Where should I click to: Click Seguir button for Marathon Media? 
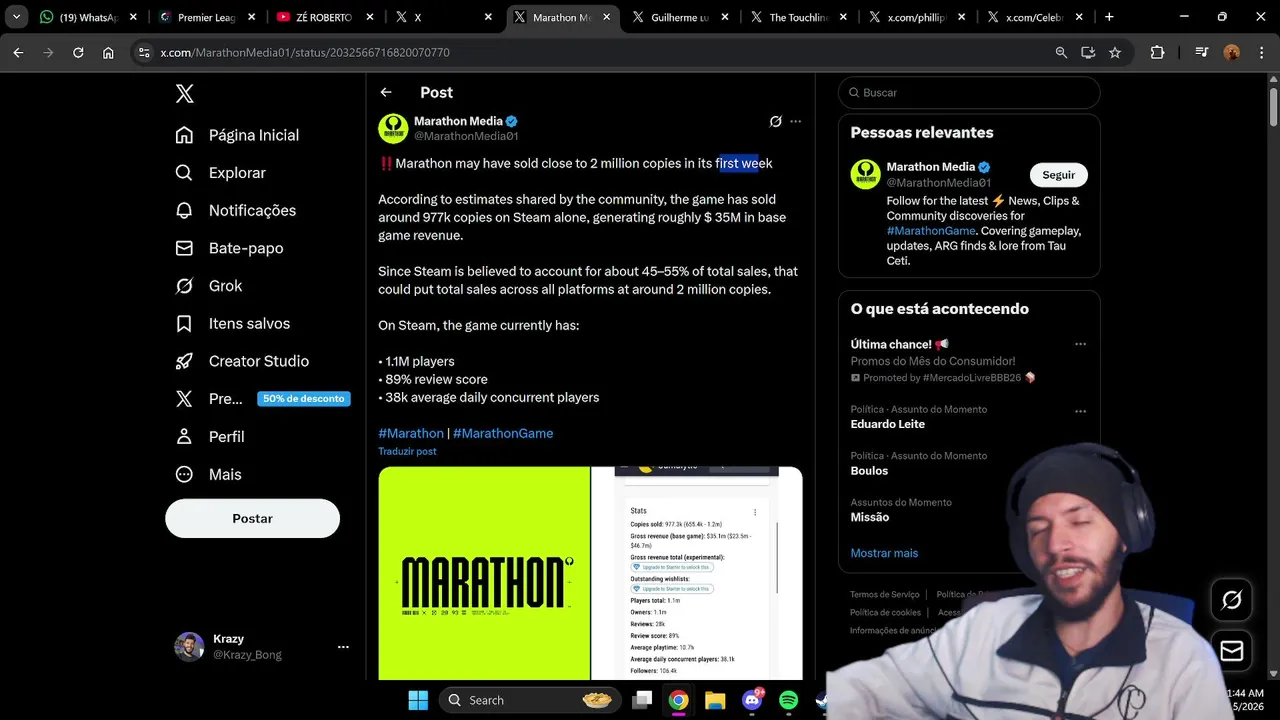click(x=1059, y=175)
